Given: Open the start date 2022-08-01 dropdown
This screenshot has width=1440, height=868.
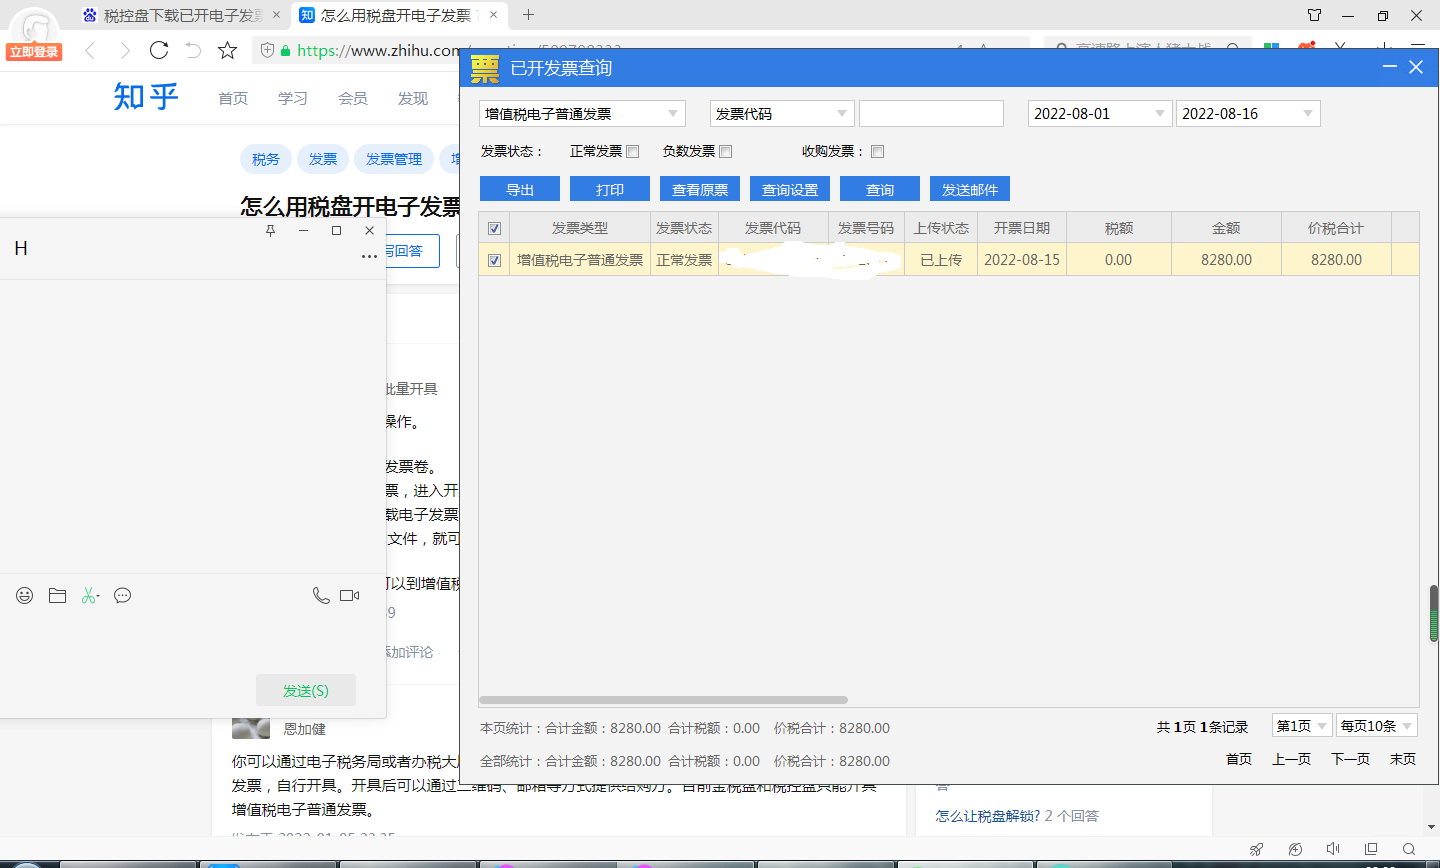Looking at the screenshot, I should click(1100, 114).
